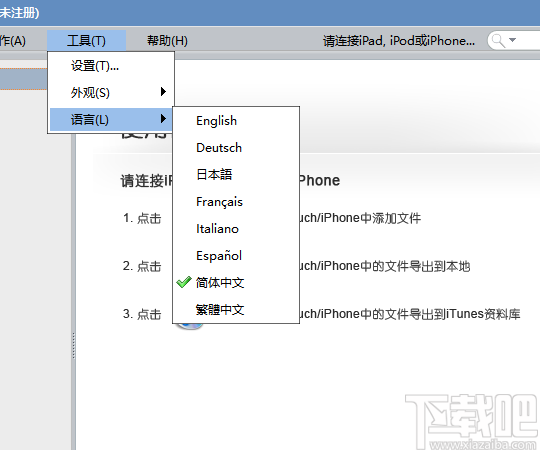The height and width of the screenshot is (450, 540).
Task: Click the step 1 text about 添加文件
Action: [359, 218]
